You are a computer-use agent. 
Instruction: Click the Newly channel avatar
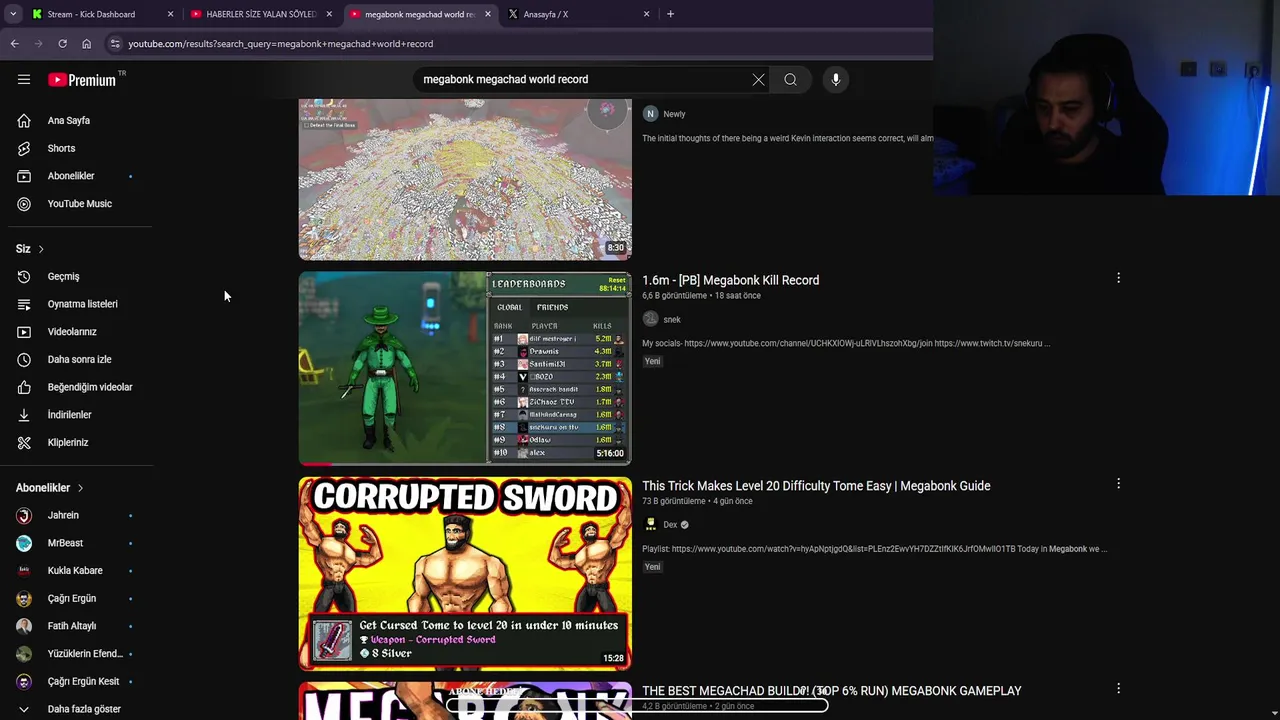[x=650, y=114]
